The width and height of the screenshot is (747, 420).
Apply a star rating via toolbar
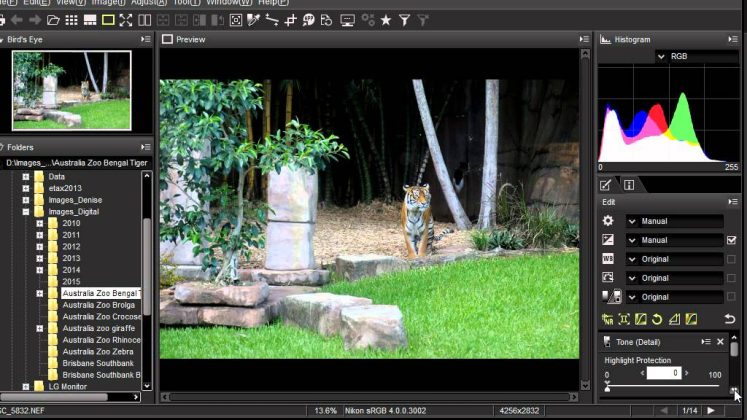point(386,20)
